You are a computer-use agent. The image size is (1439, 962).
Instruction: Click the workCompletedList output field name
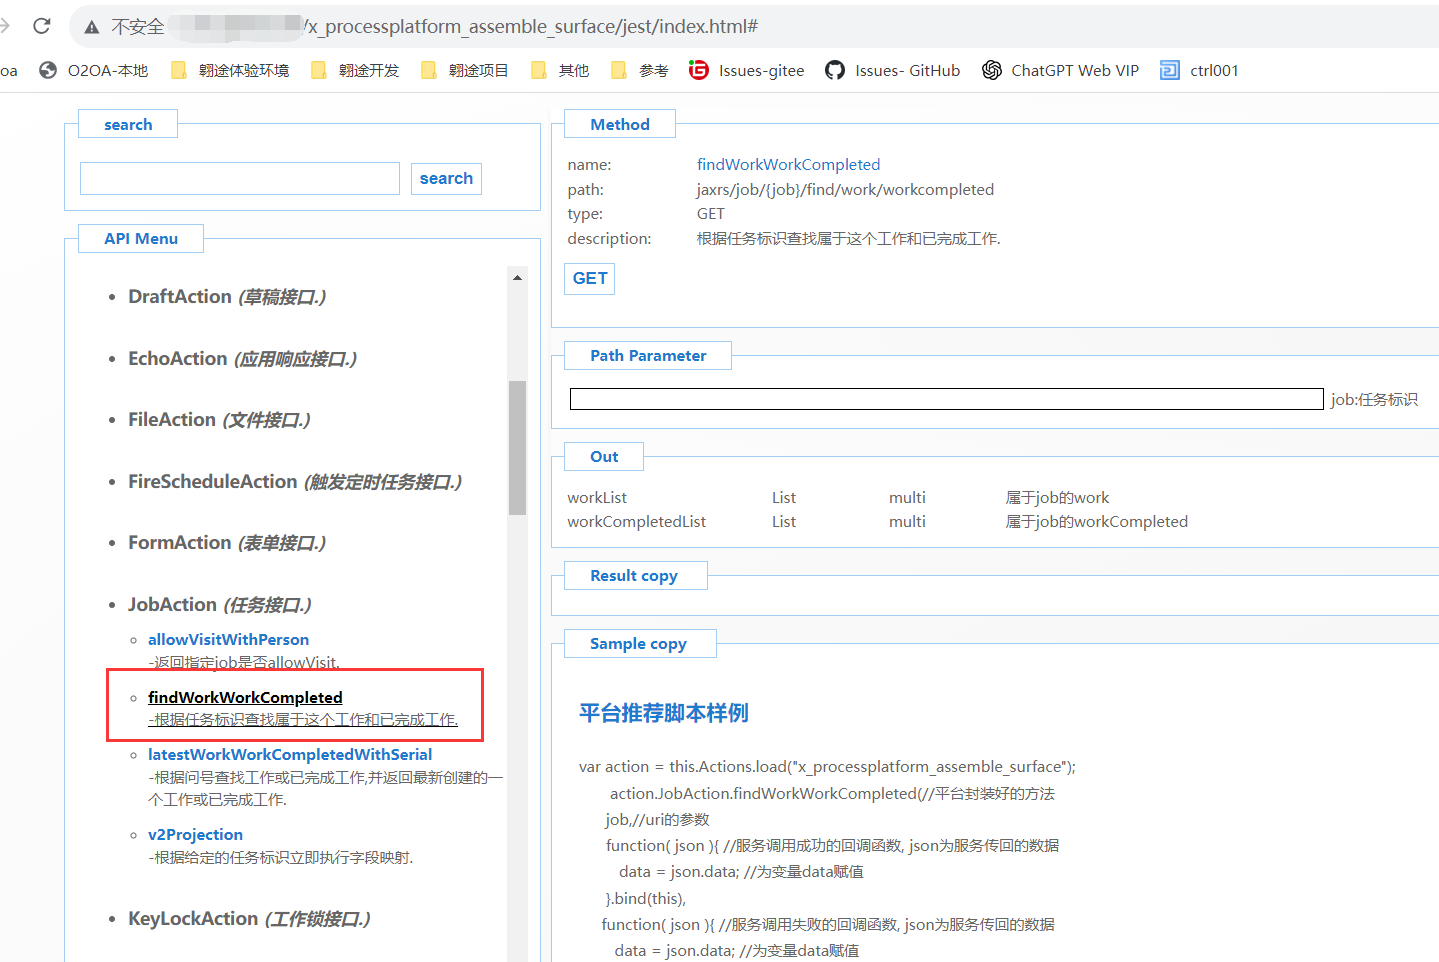pos(636,522)
